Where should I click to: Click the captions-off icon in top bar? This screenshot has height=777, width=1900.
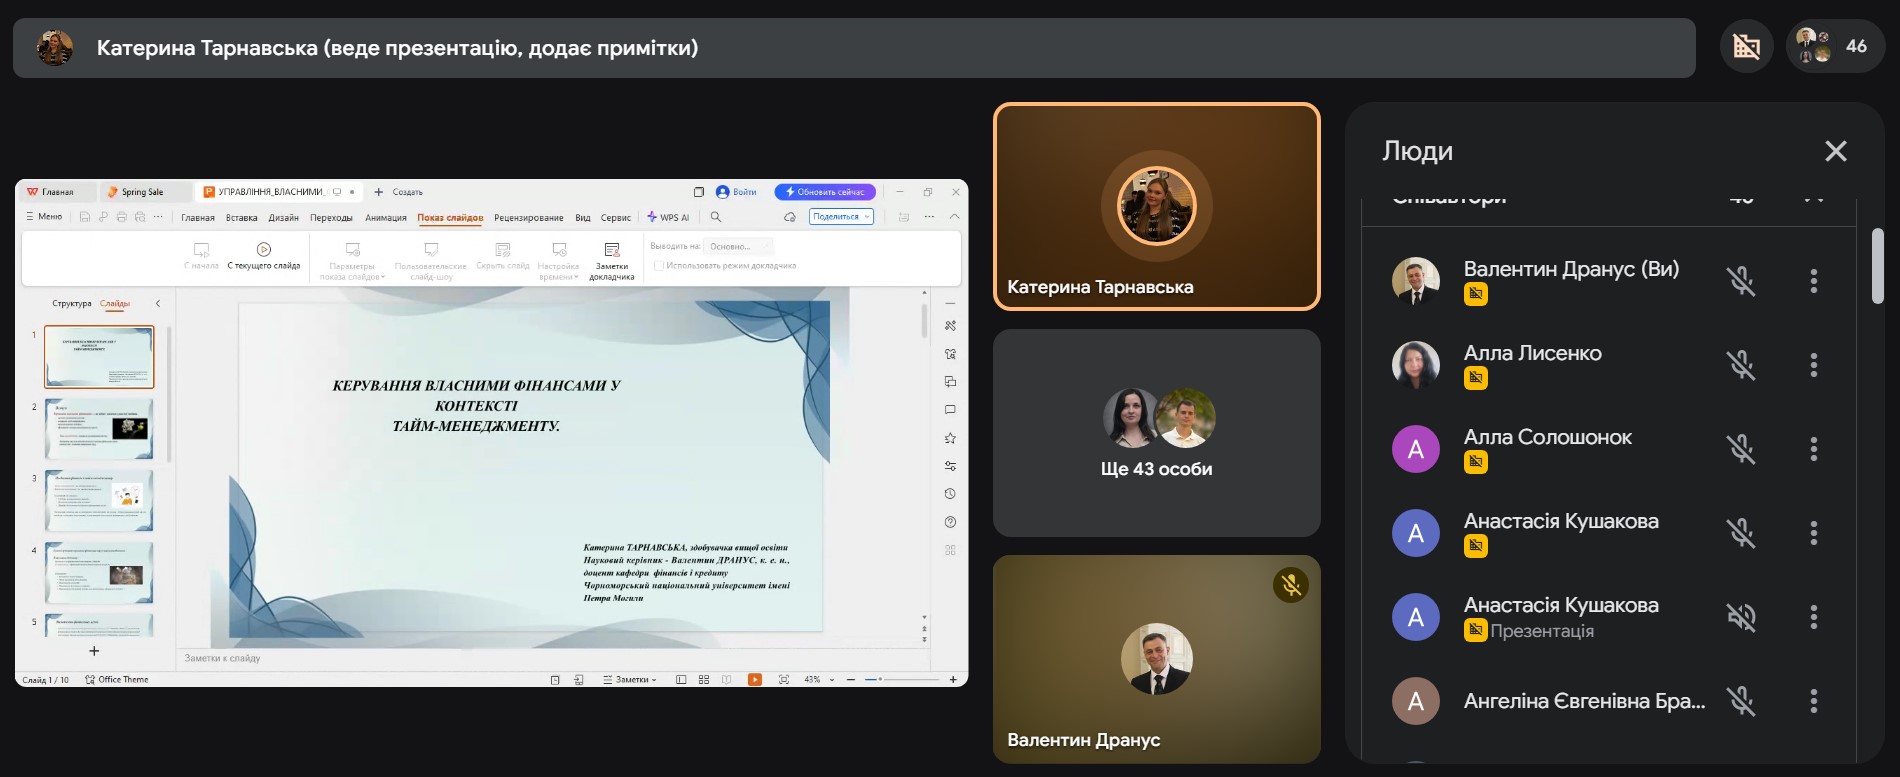pos(1746,47)
